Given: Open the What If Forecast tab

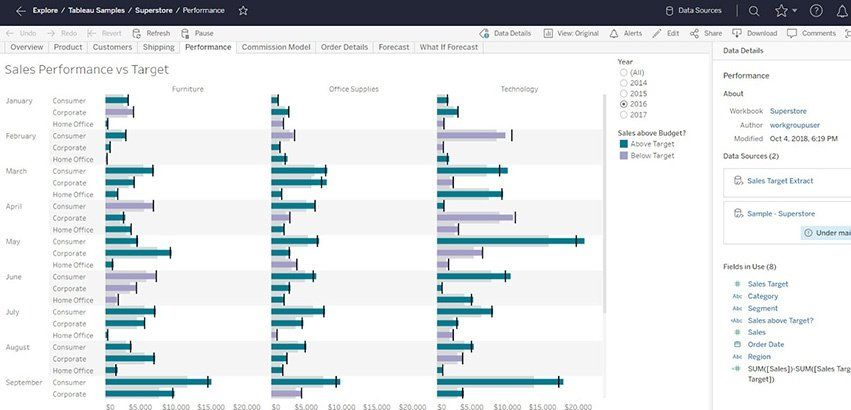Looking at the screenshot, I should pyautogui.click(x=448, y=47).
